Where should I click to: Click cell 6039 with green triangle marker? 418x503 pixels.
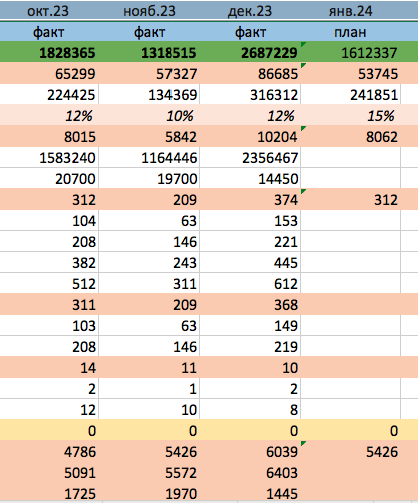tap(250, 452)
